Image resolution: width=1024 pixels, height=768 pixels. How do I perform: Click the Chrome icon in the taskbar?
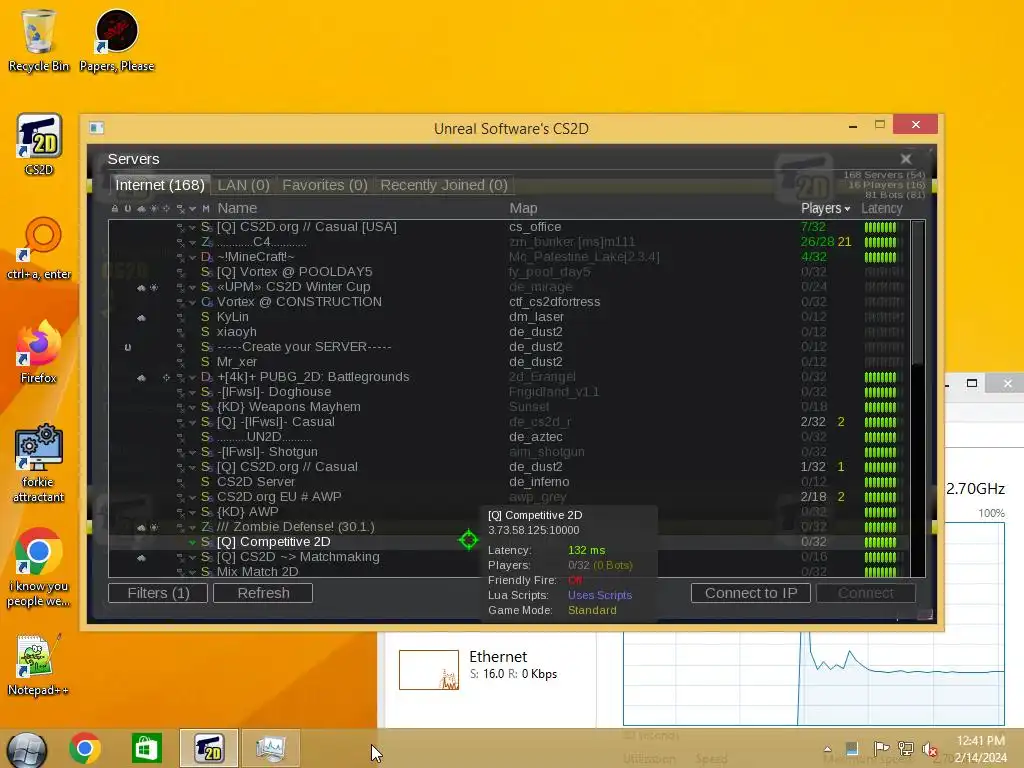(85, 748)
